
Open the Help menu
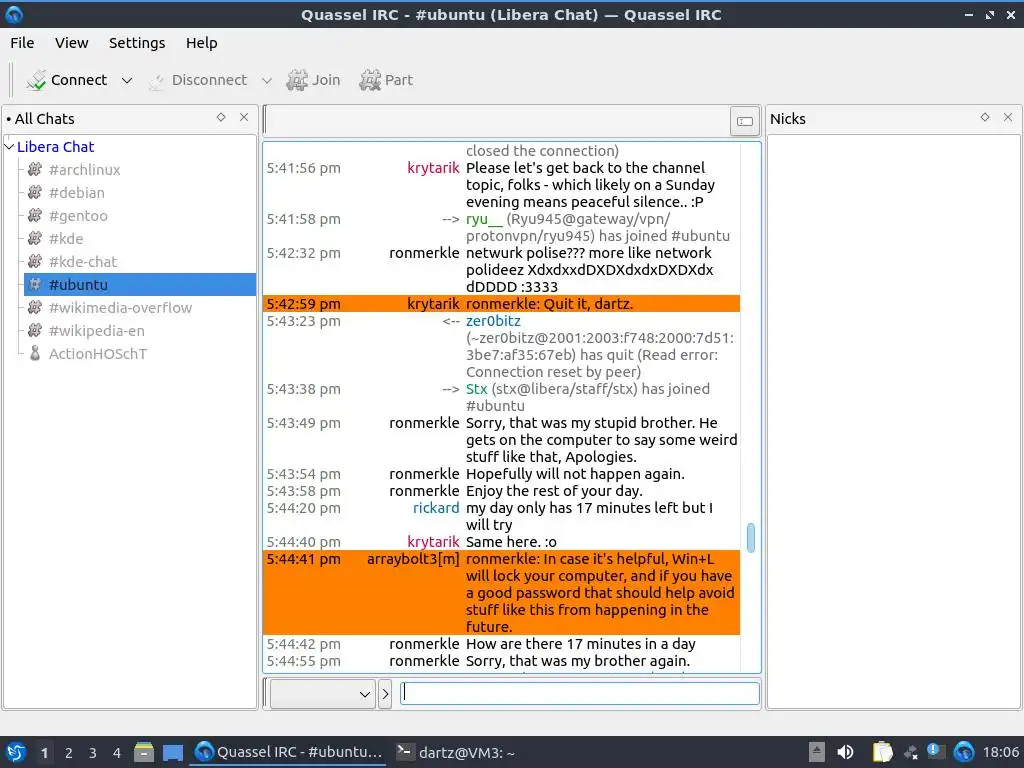pyautogui.click(x=201, y=43)
